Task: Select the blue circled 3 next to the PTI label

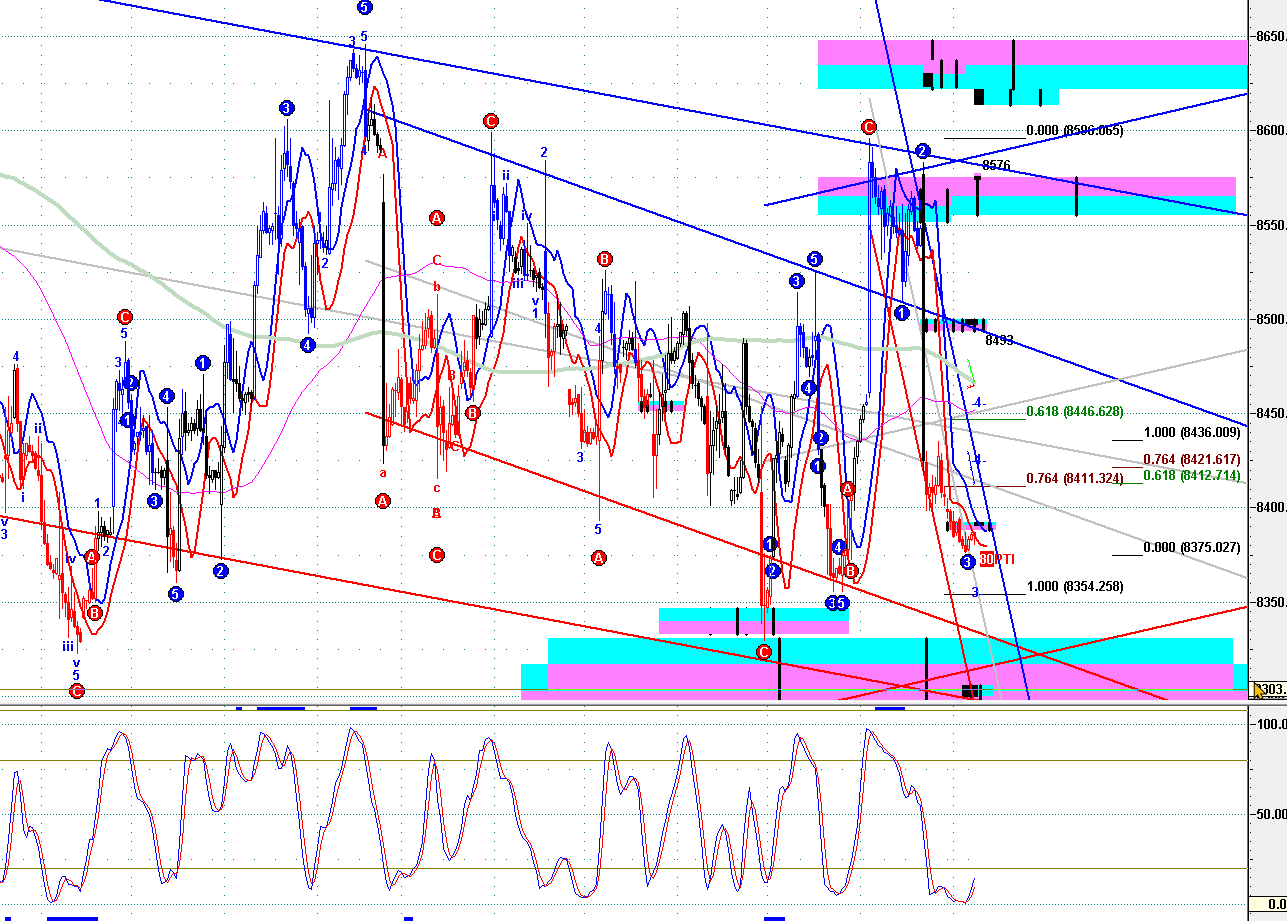Action: click(968, 562)
